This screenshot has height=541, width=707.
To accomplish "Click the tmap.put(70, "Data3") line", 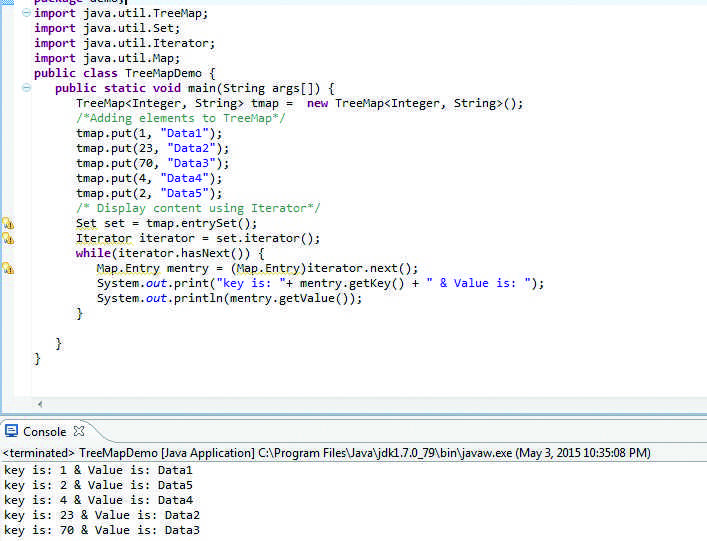I will coord(152,163).
